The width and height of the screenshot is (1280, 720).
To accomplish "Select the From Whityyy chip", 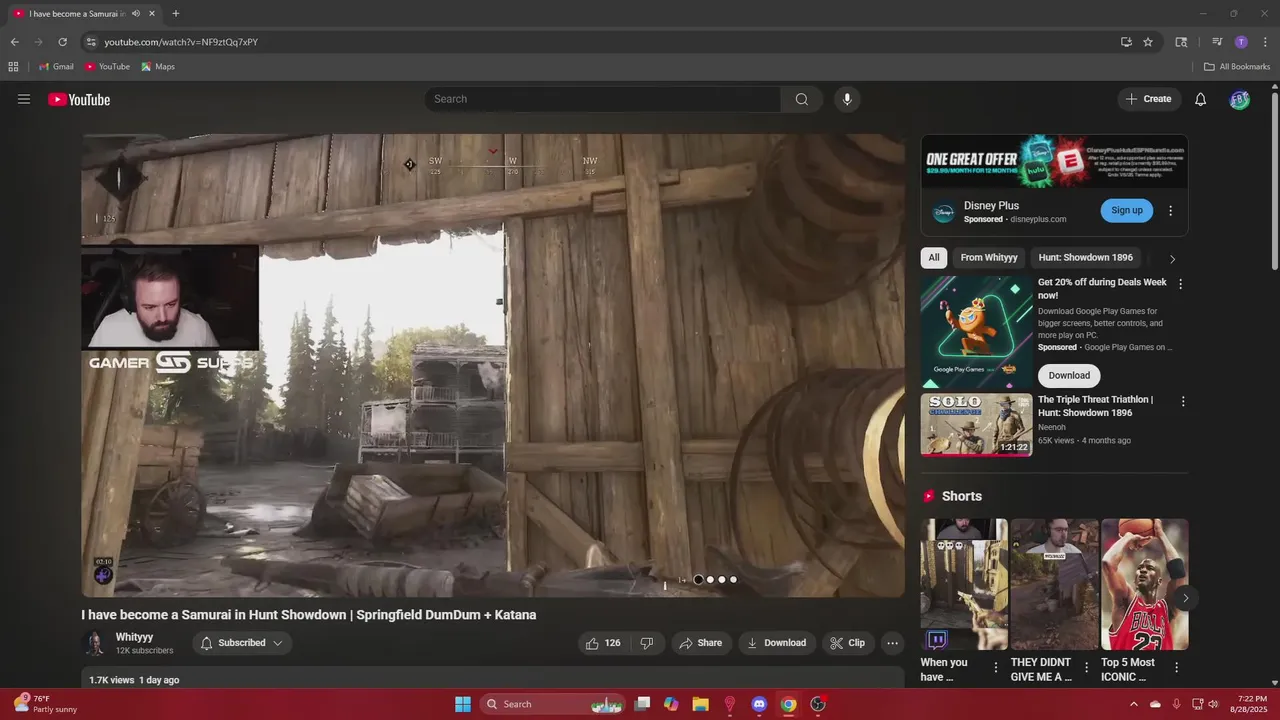I will 989,258.
